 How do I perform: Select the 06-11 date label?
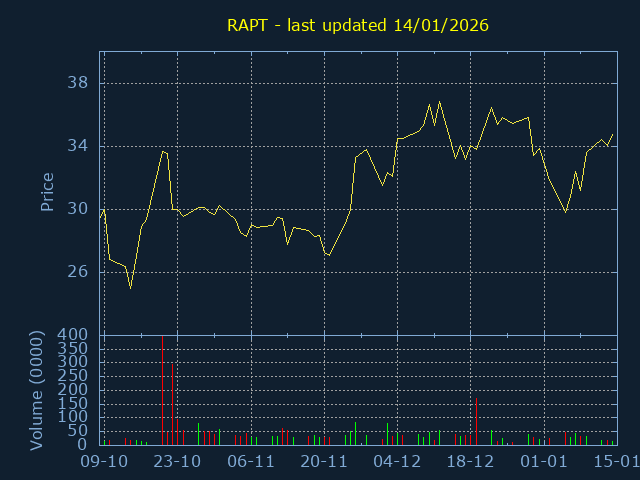coord(251,461)
